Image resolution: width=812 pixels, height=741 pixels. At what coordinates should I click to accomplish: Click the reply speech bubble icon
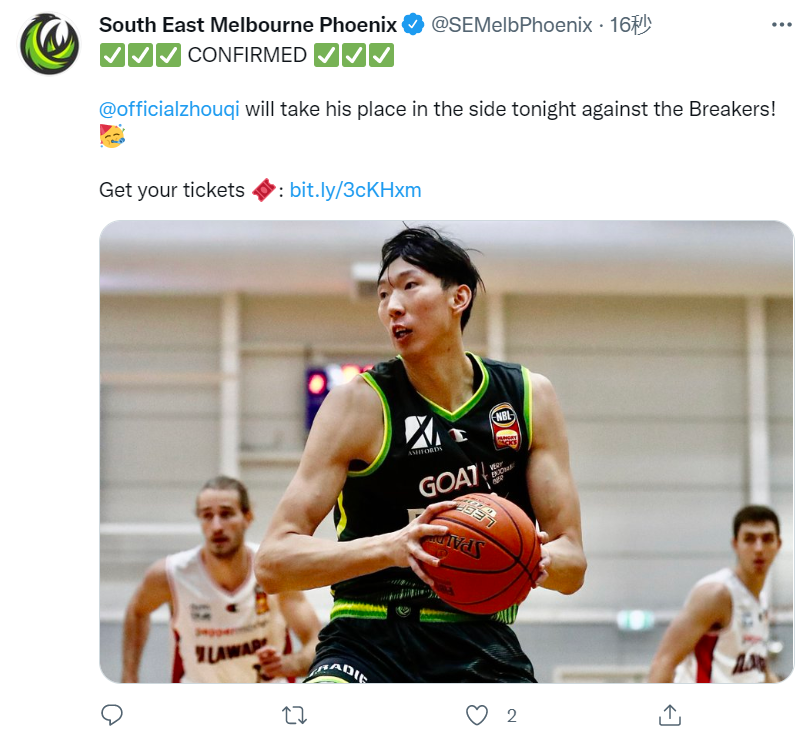click(x=111, y=715)
